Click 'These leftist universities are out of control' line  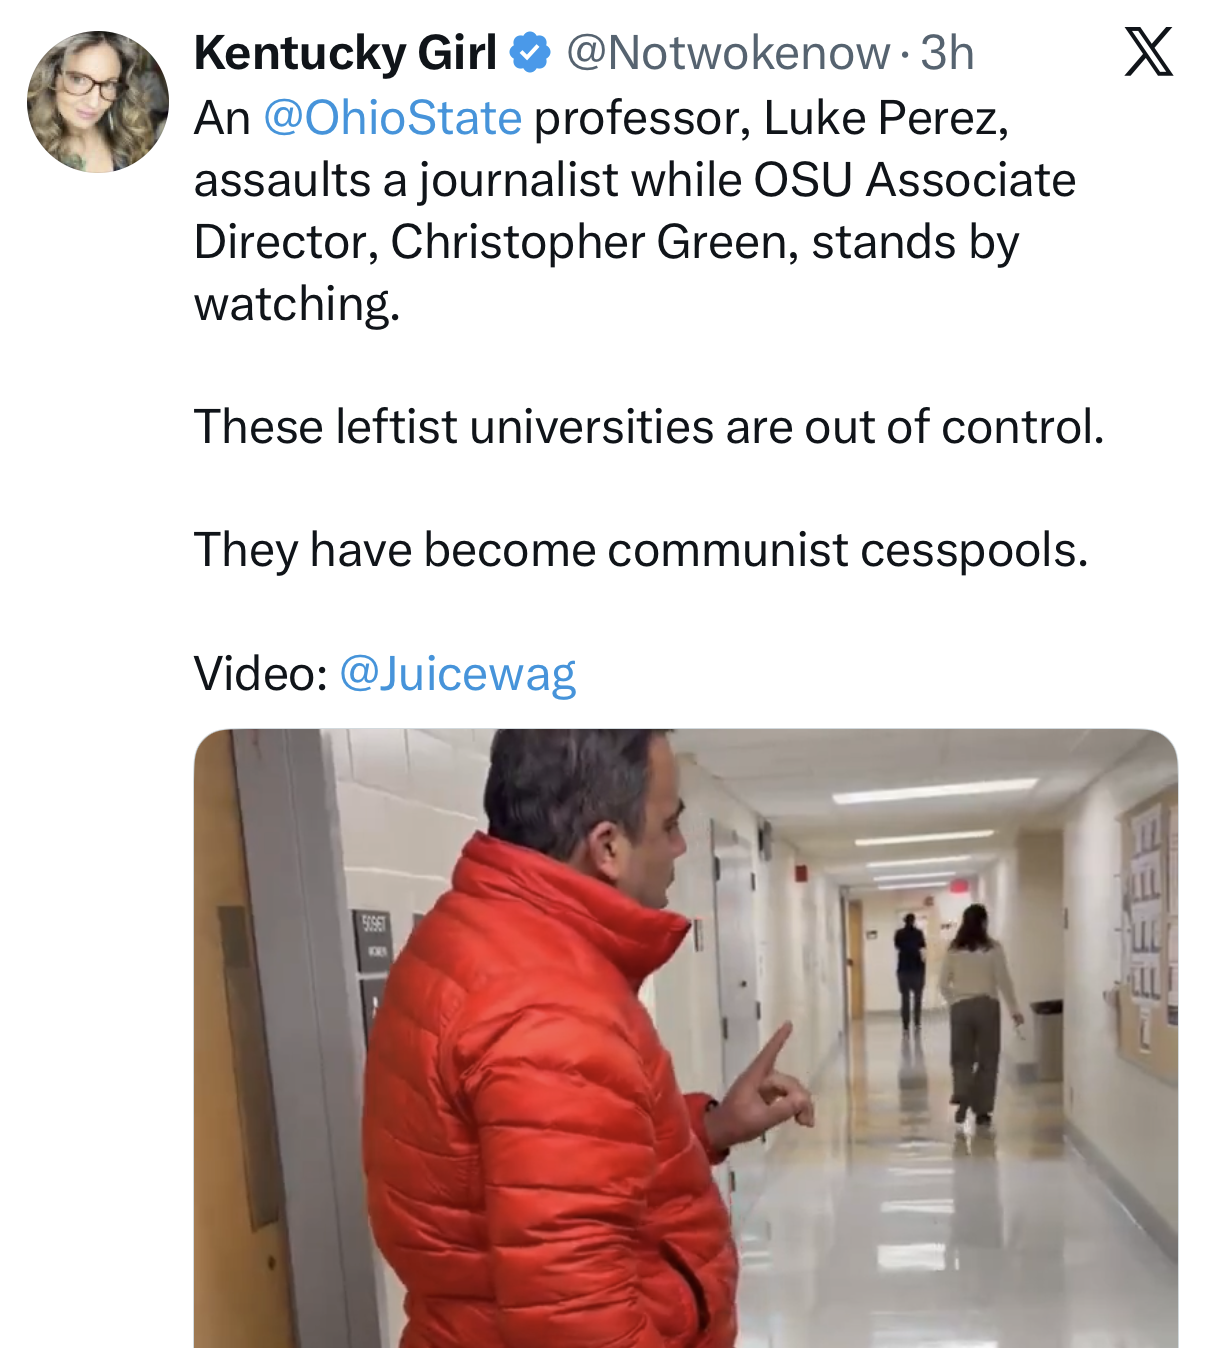649,427
